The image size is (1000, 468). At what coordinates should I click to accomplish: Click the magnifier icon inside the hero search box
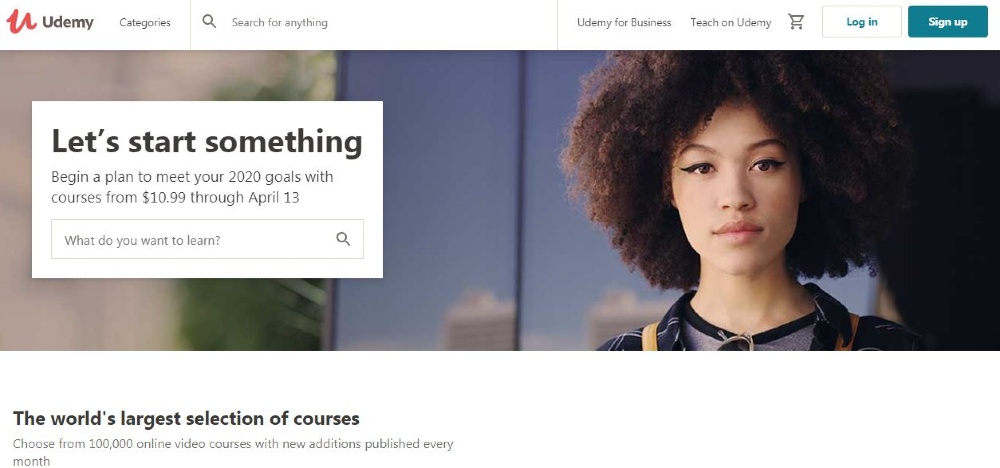pos(343,239)
